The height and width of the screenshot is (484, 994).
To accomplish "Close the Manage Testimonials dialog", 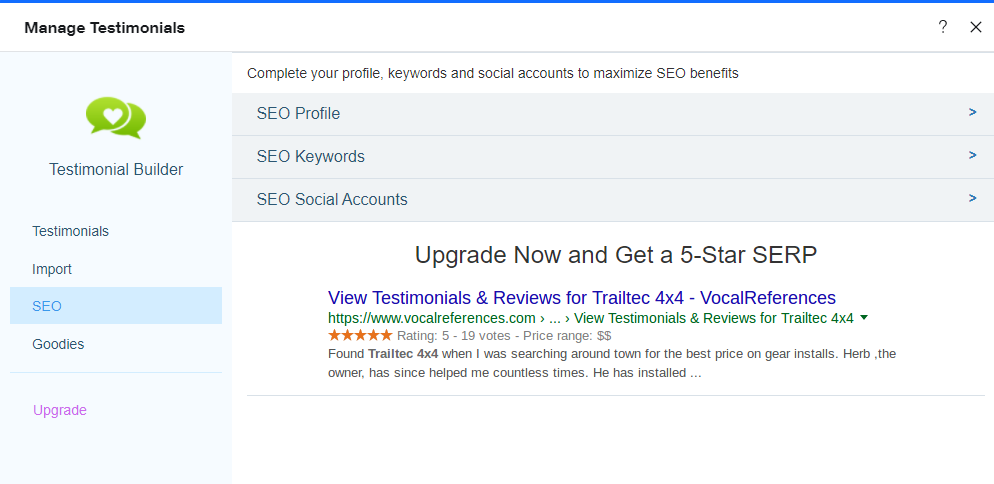I will (976, 27).
